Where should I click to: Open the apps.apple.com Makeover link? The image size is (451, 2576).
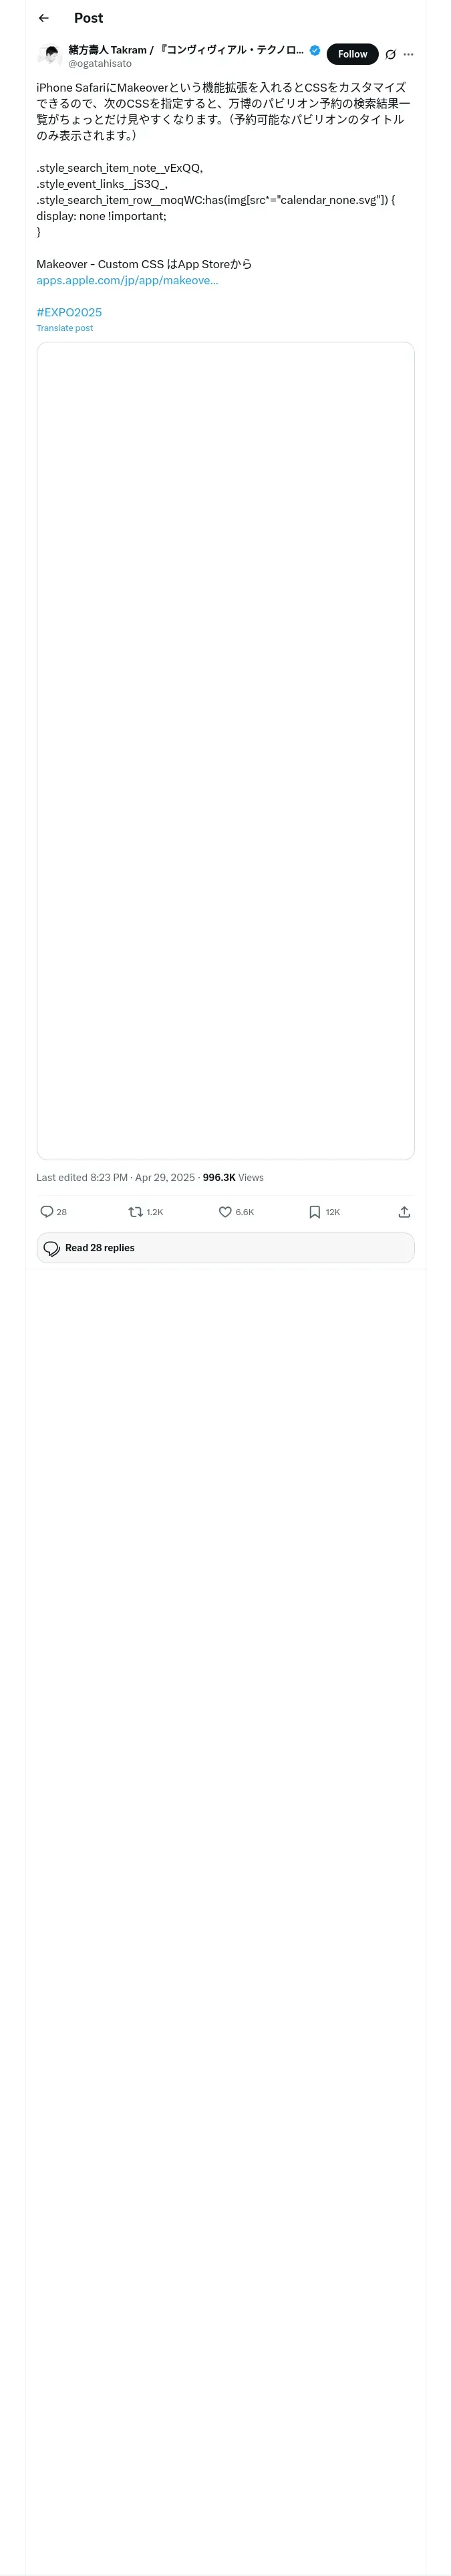pos(127,280)
